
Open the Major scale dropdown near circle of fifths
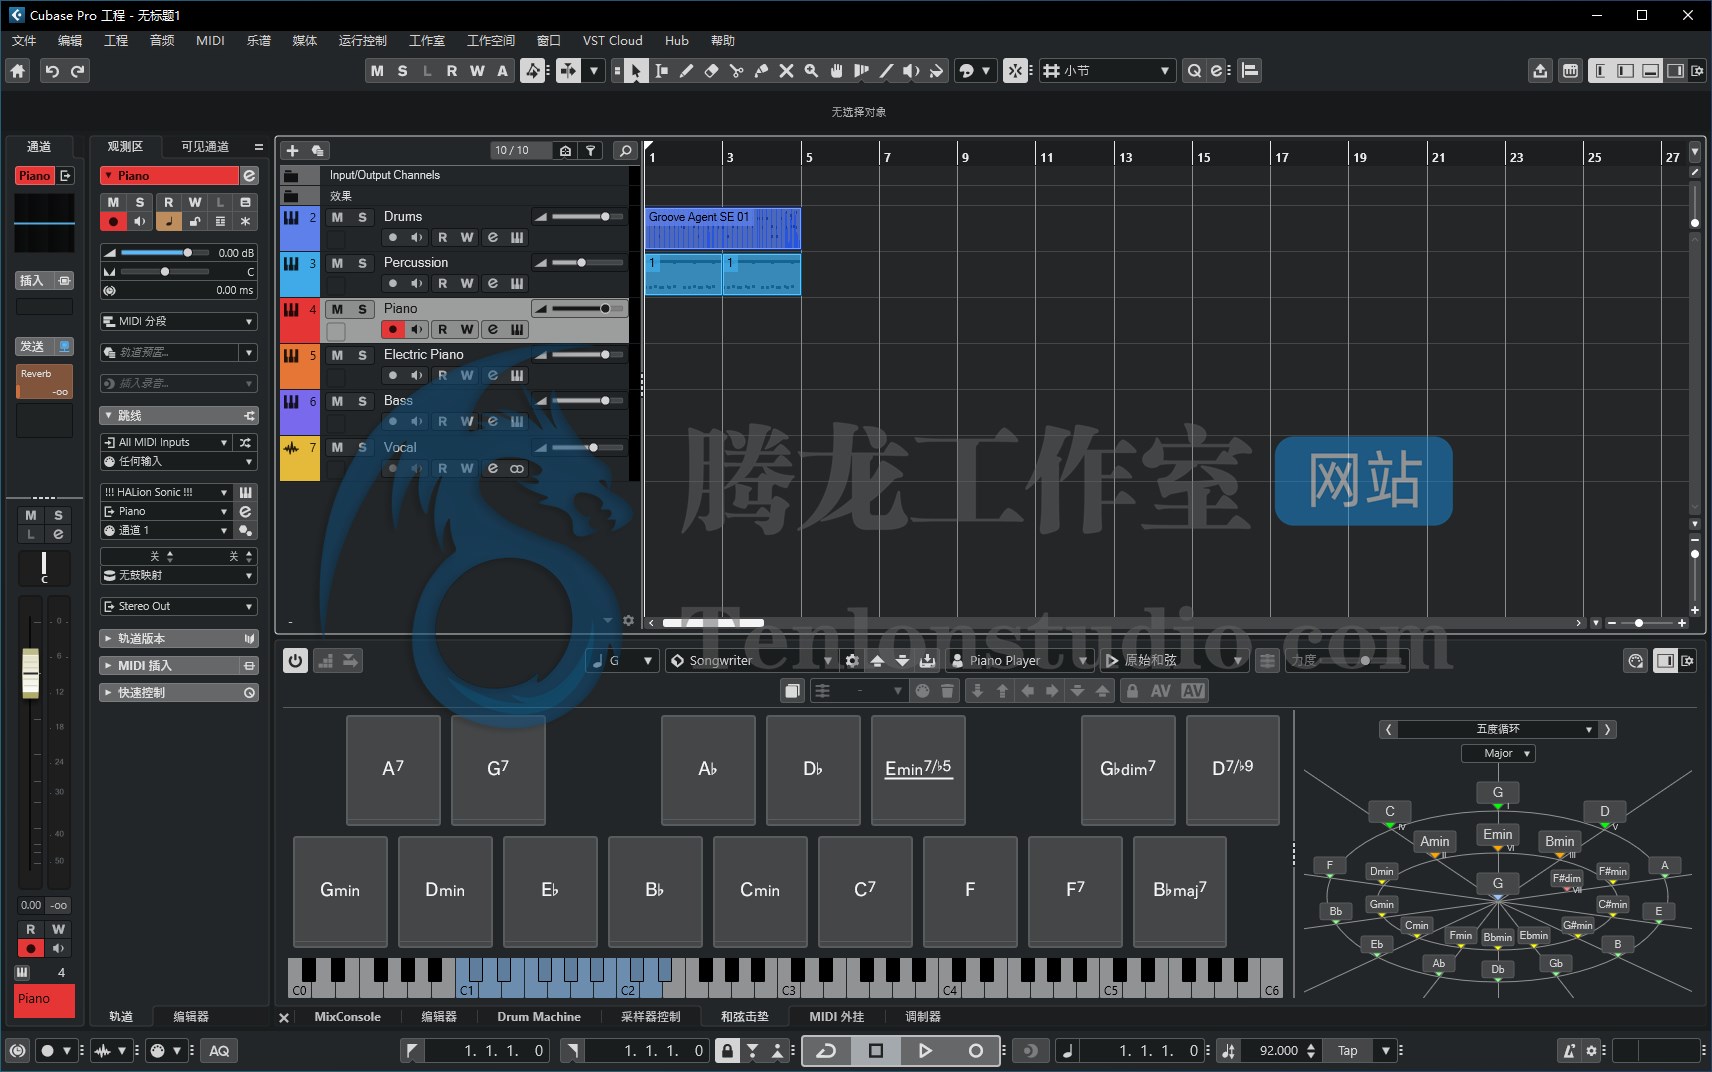point(1497,753)
